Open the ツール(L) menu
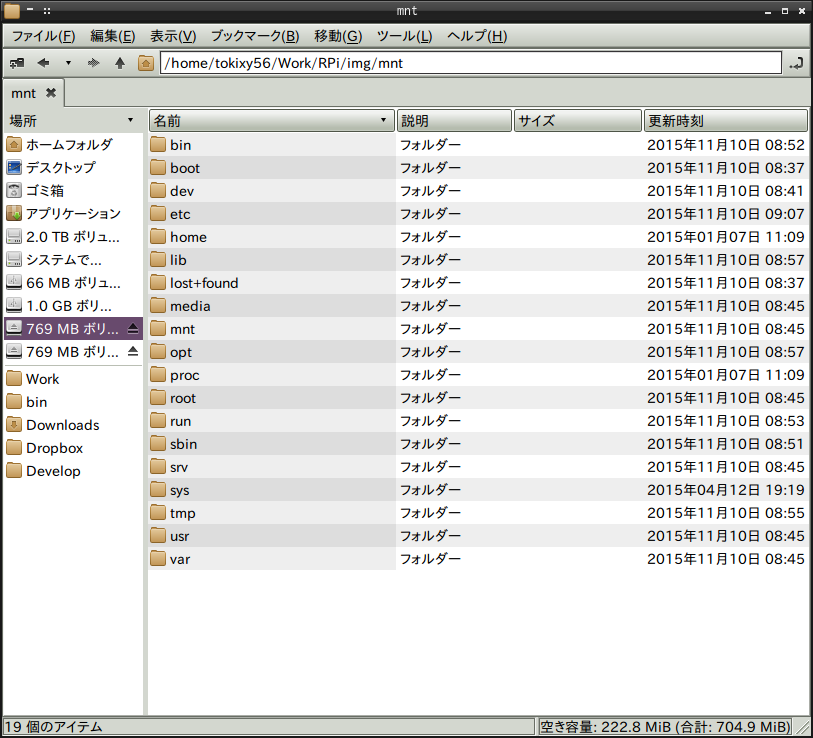Viewport: 813px width, 738px height. pyautogui.click(x=404, y=36)
